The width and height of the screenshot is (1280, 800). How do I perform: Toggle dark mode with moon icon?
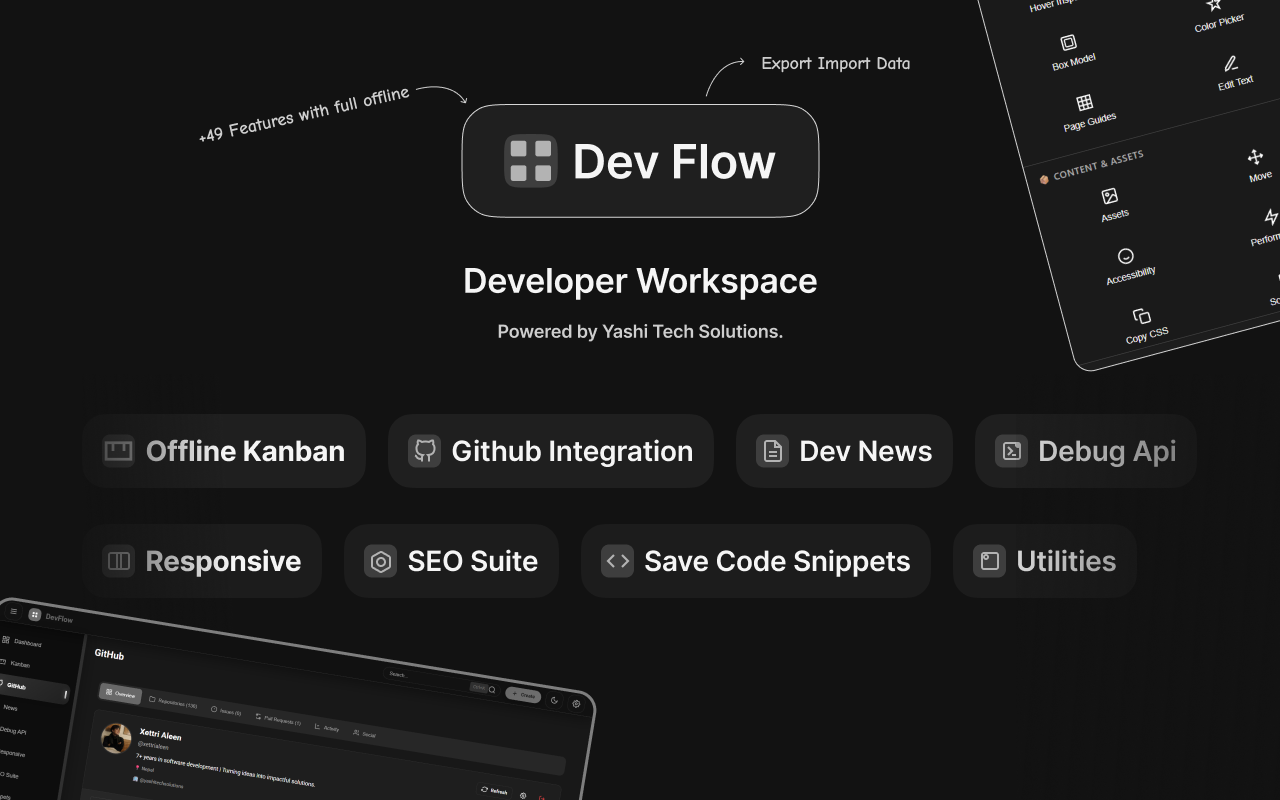(555, 700)
